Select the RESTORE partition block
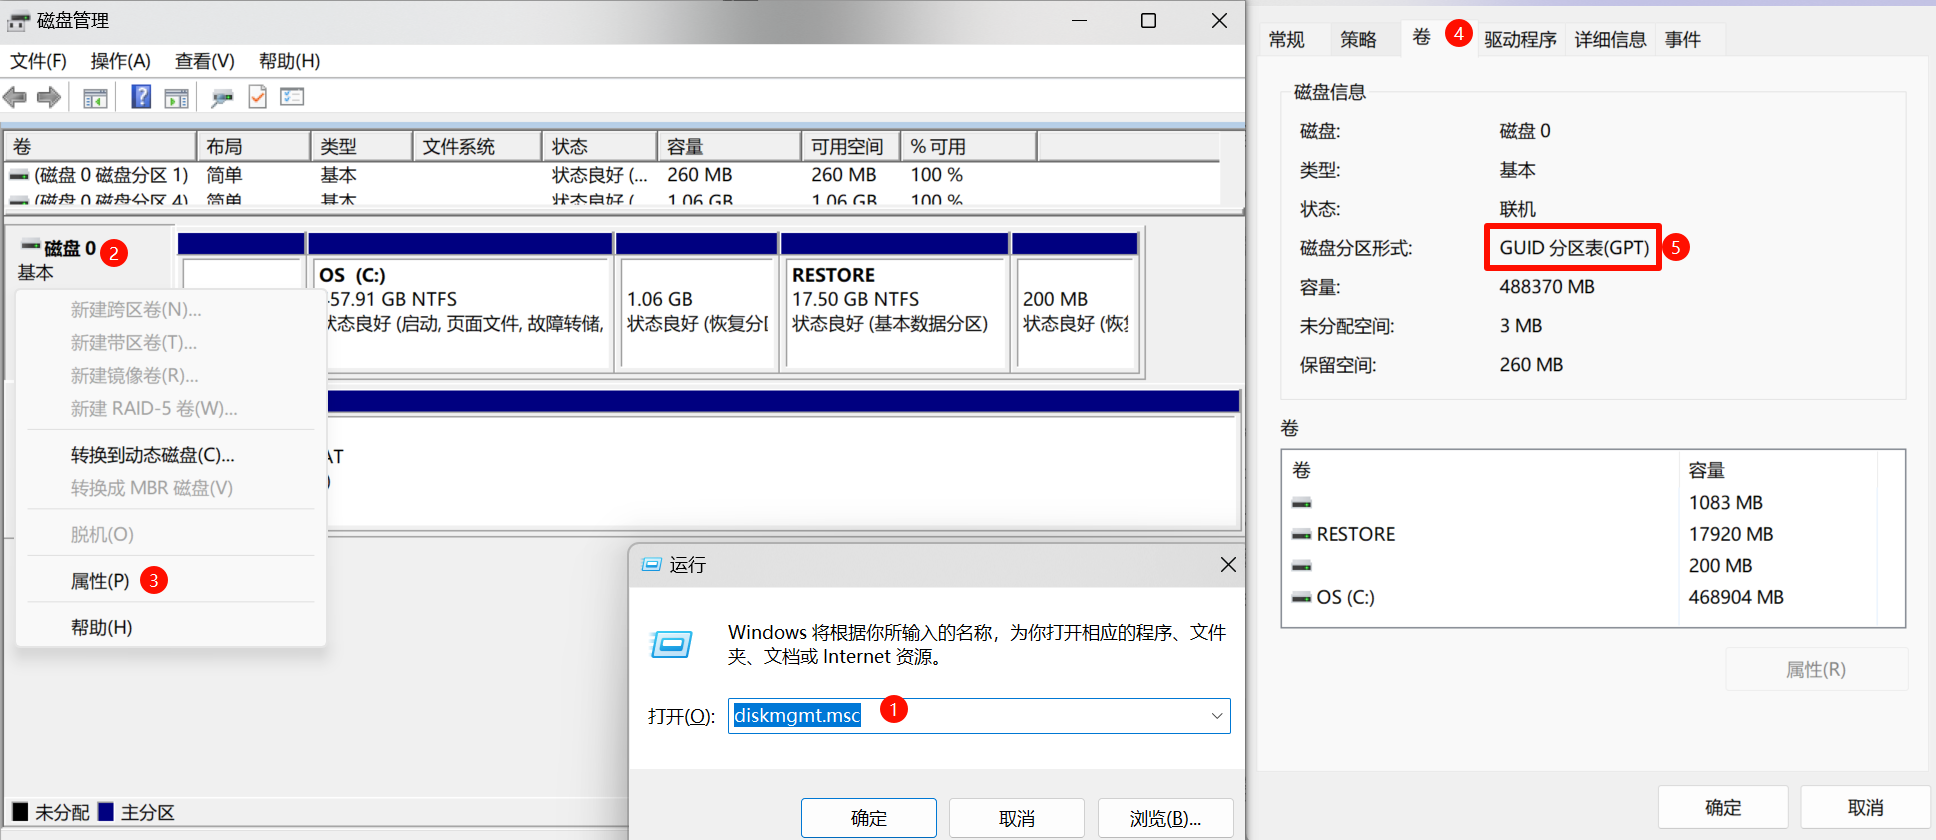Viewport: 1936px width, 840px height. 893,312
